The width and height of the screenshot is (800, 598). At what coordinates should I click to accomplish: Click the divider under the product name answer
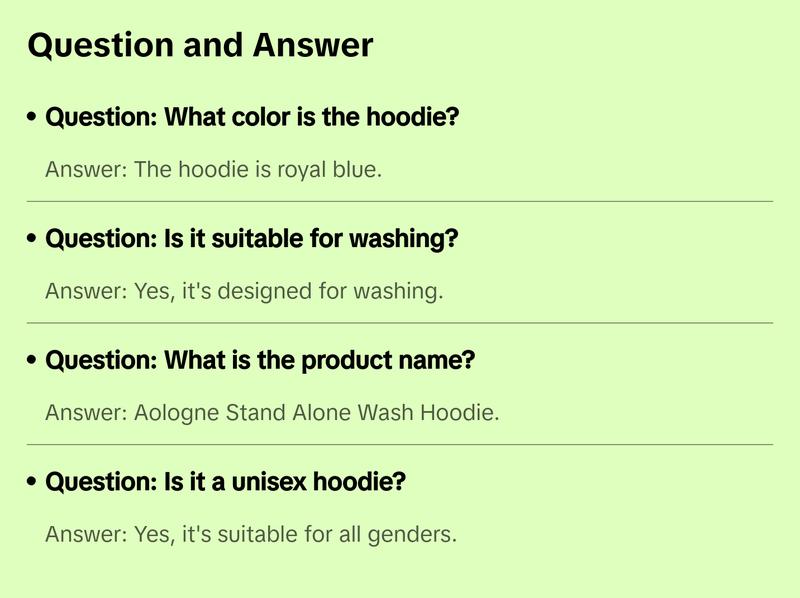coord(400,444)
